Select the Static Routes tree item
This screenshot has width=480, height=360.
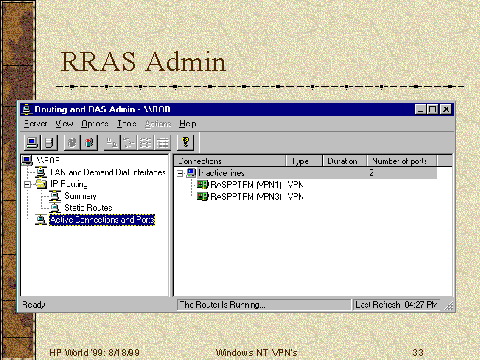coord(88,208)
